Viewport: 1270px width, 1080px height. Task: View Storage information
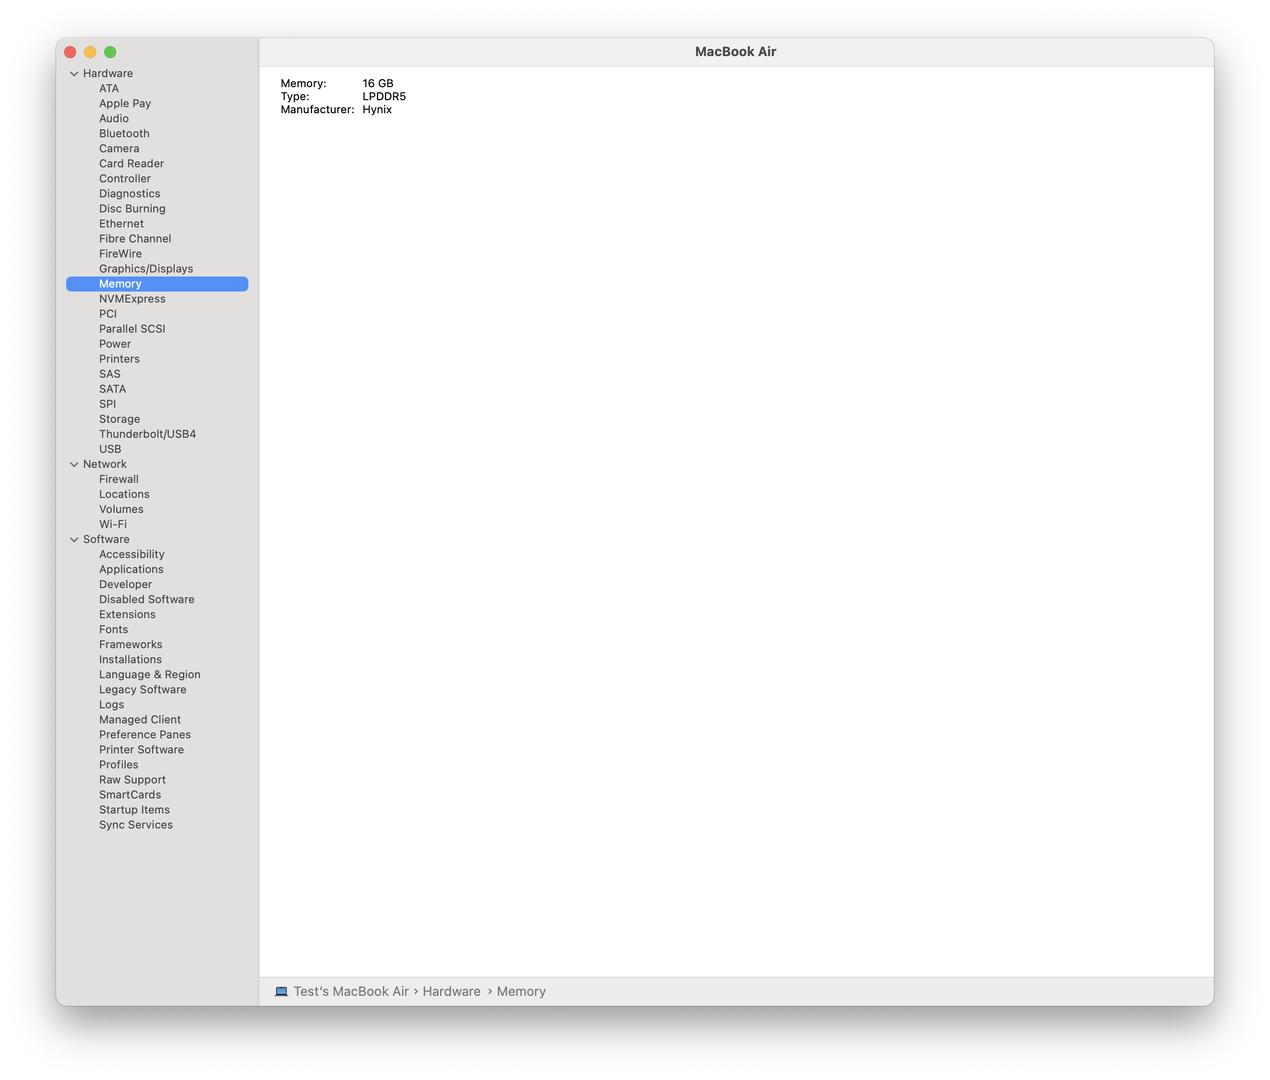(119, 419)
